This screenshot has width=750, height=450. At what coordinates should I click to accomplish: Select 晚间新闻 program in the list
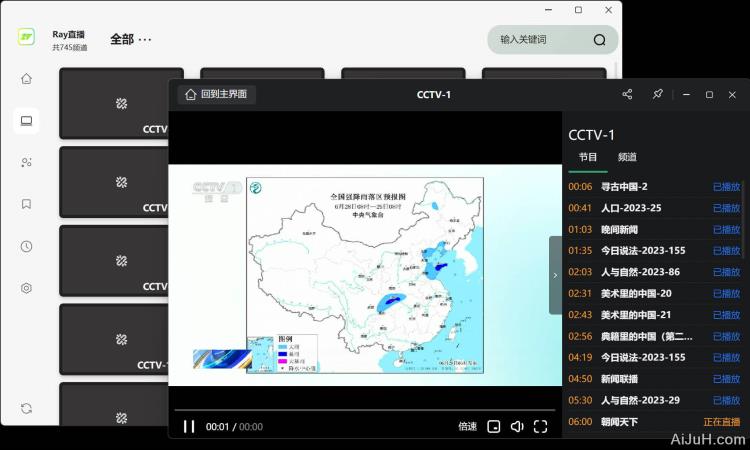[x=626, y=229]
